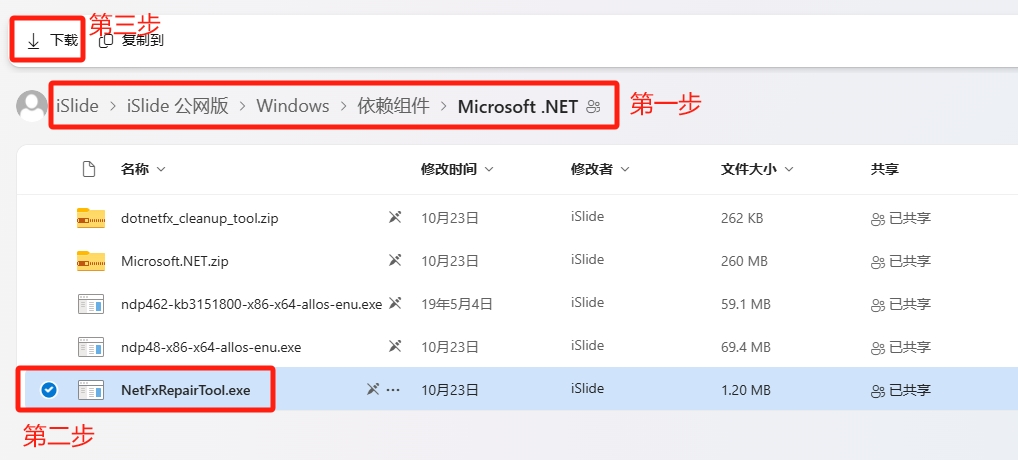Click the zip folder icon for dotnetfx_cleanup_tool.zip

tap(91, 218)
